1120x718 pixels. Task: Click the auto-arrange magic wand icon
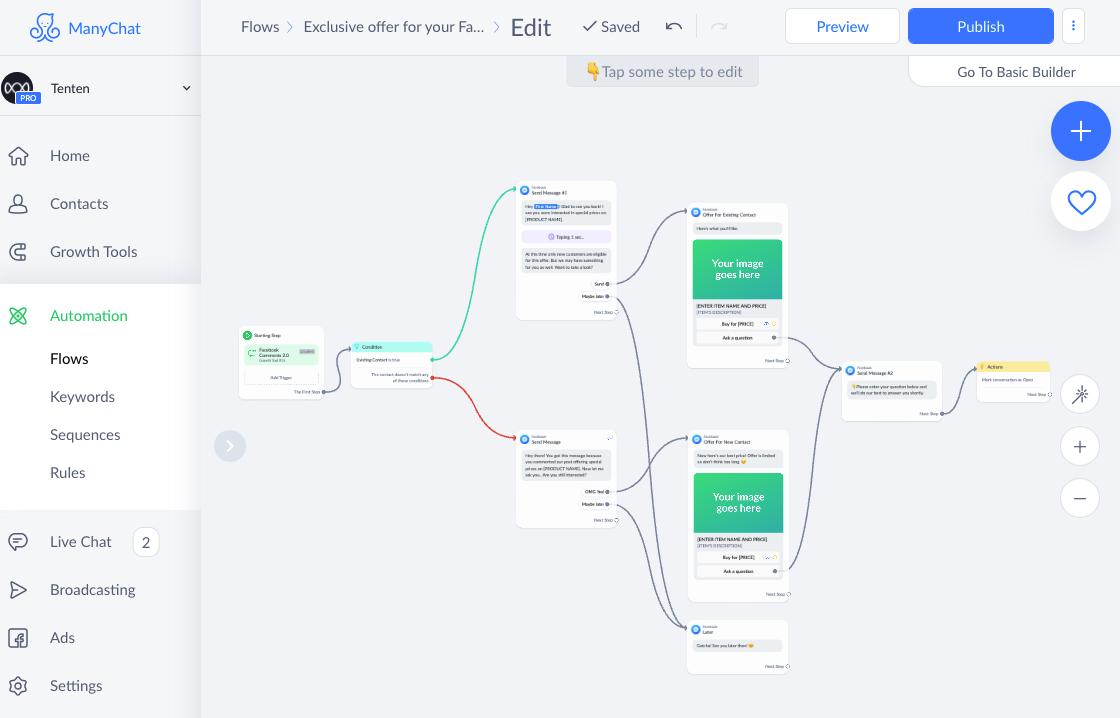pyautogui.click(x=1080, y=394)
